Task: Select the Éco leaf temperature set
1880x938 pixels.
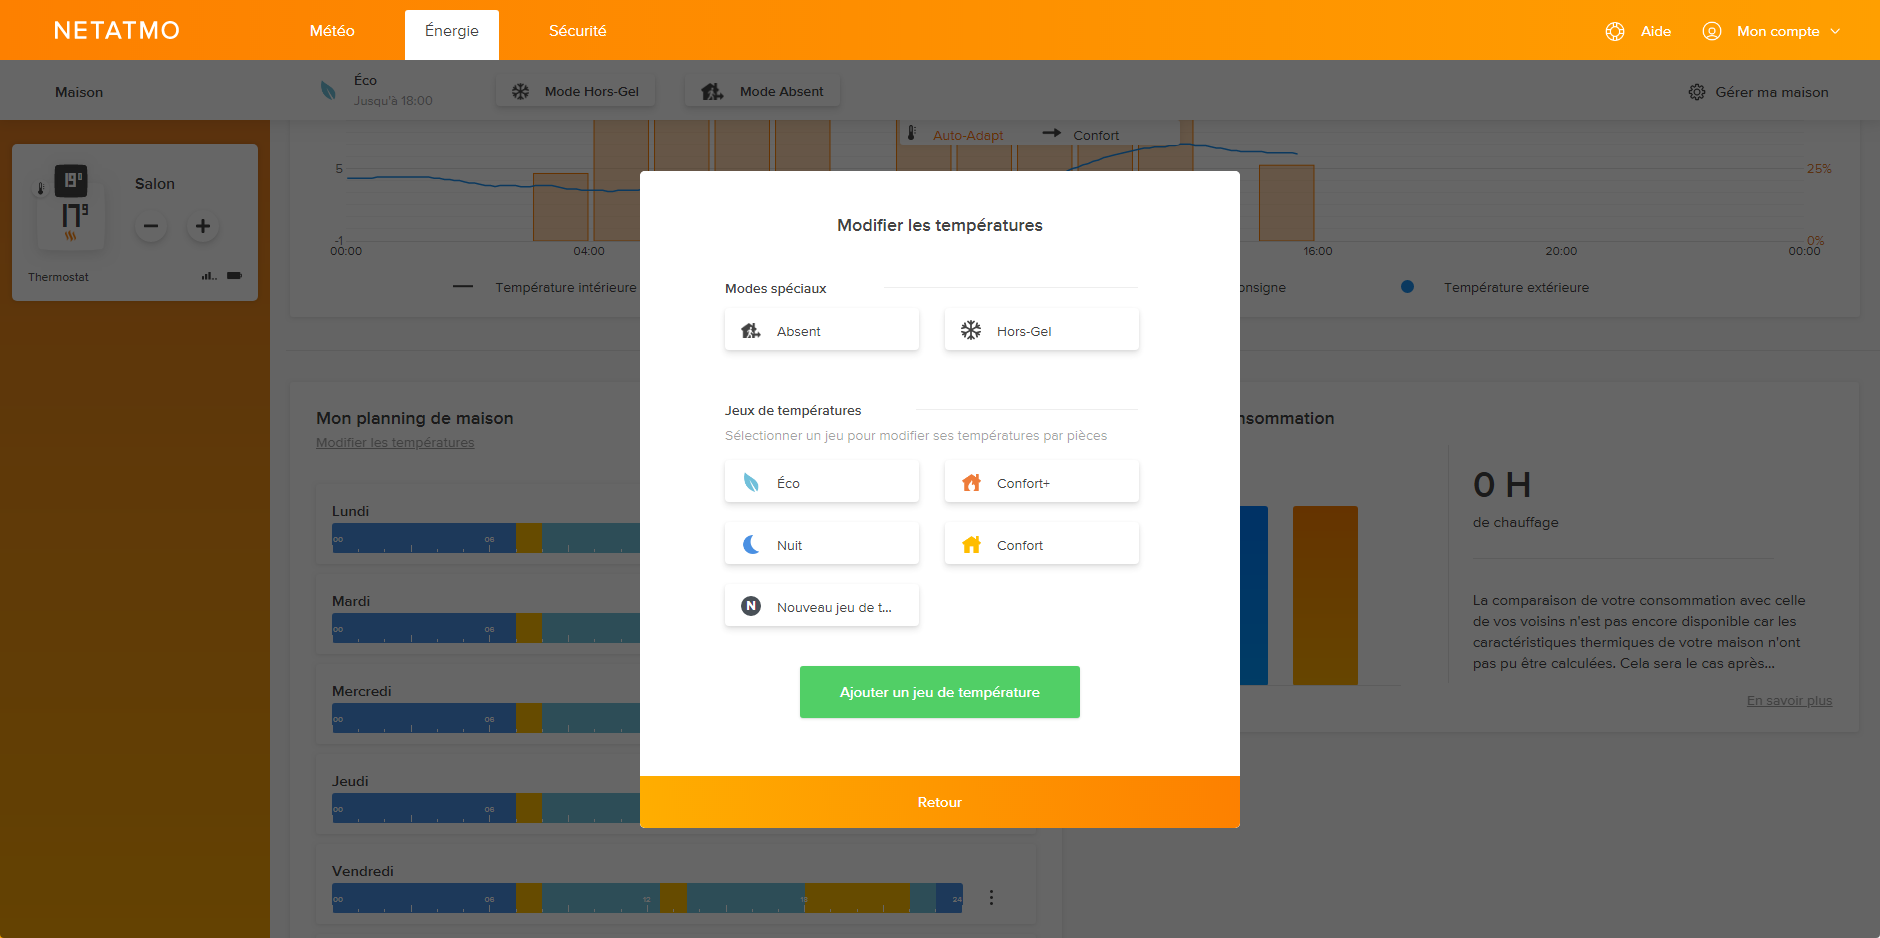Action: [x=821, y=483]
